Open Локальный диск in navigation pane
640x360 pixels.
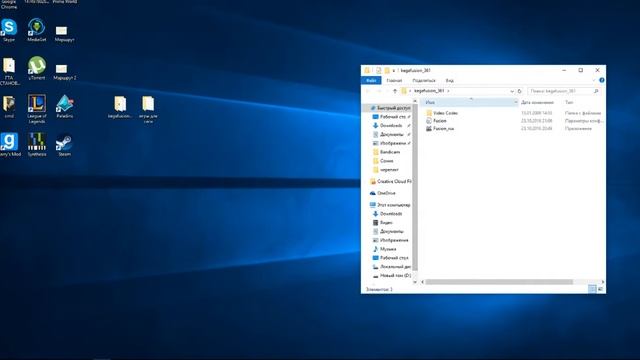pos(391,267)
